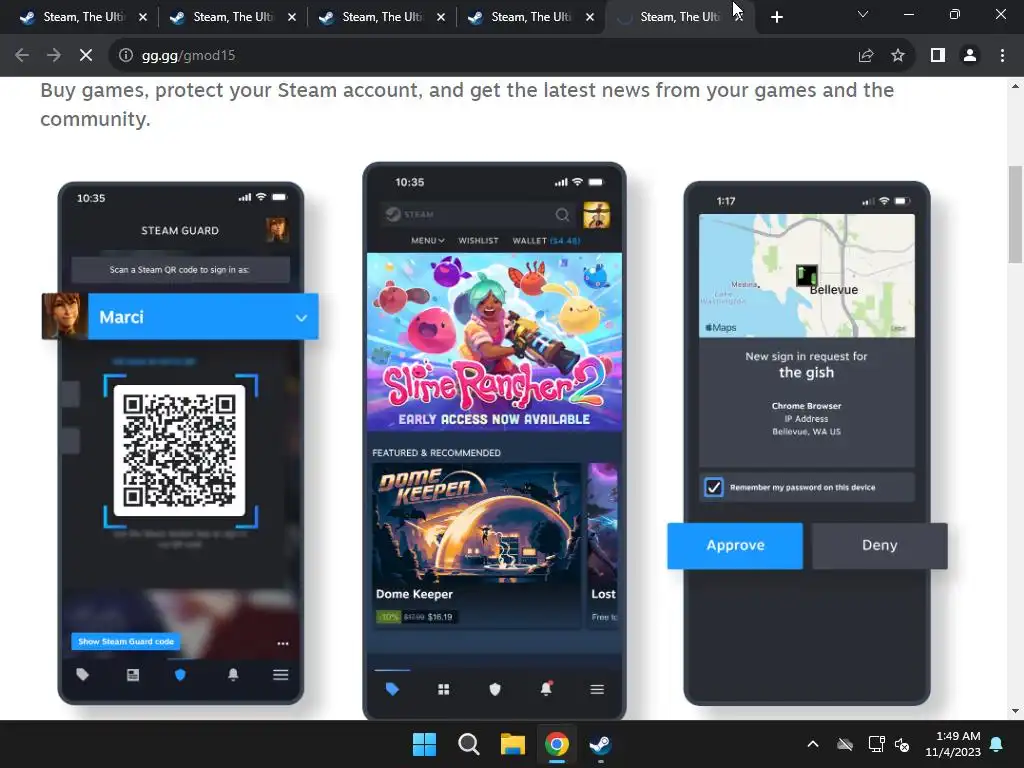Bookmark this tab with the star icon
Viewport: 1024px width, 768px height.
tap(898, 56)
